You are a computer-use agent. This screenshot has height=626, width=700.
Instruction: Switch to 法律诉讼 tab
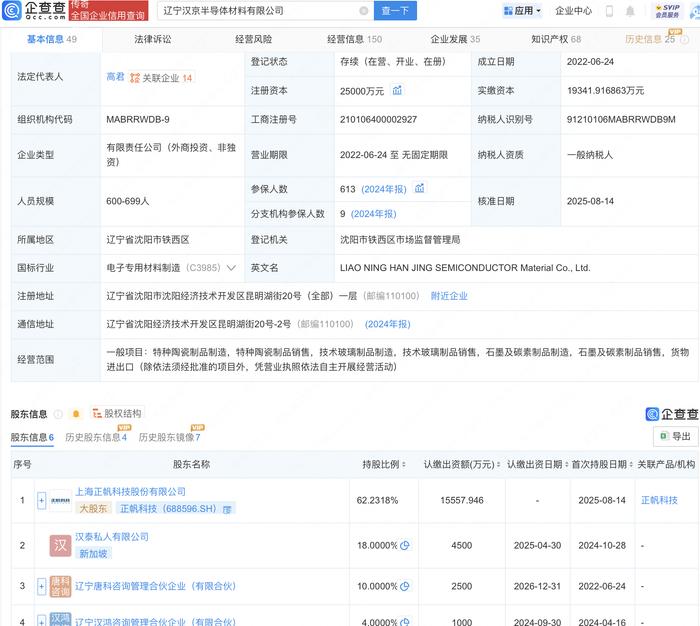click(153, 39)
